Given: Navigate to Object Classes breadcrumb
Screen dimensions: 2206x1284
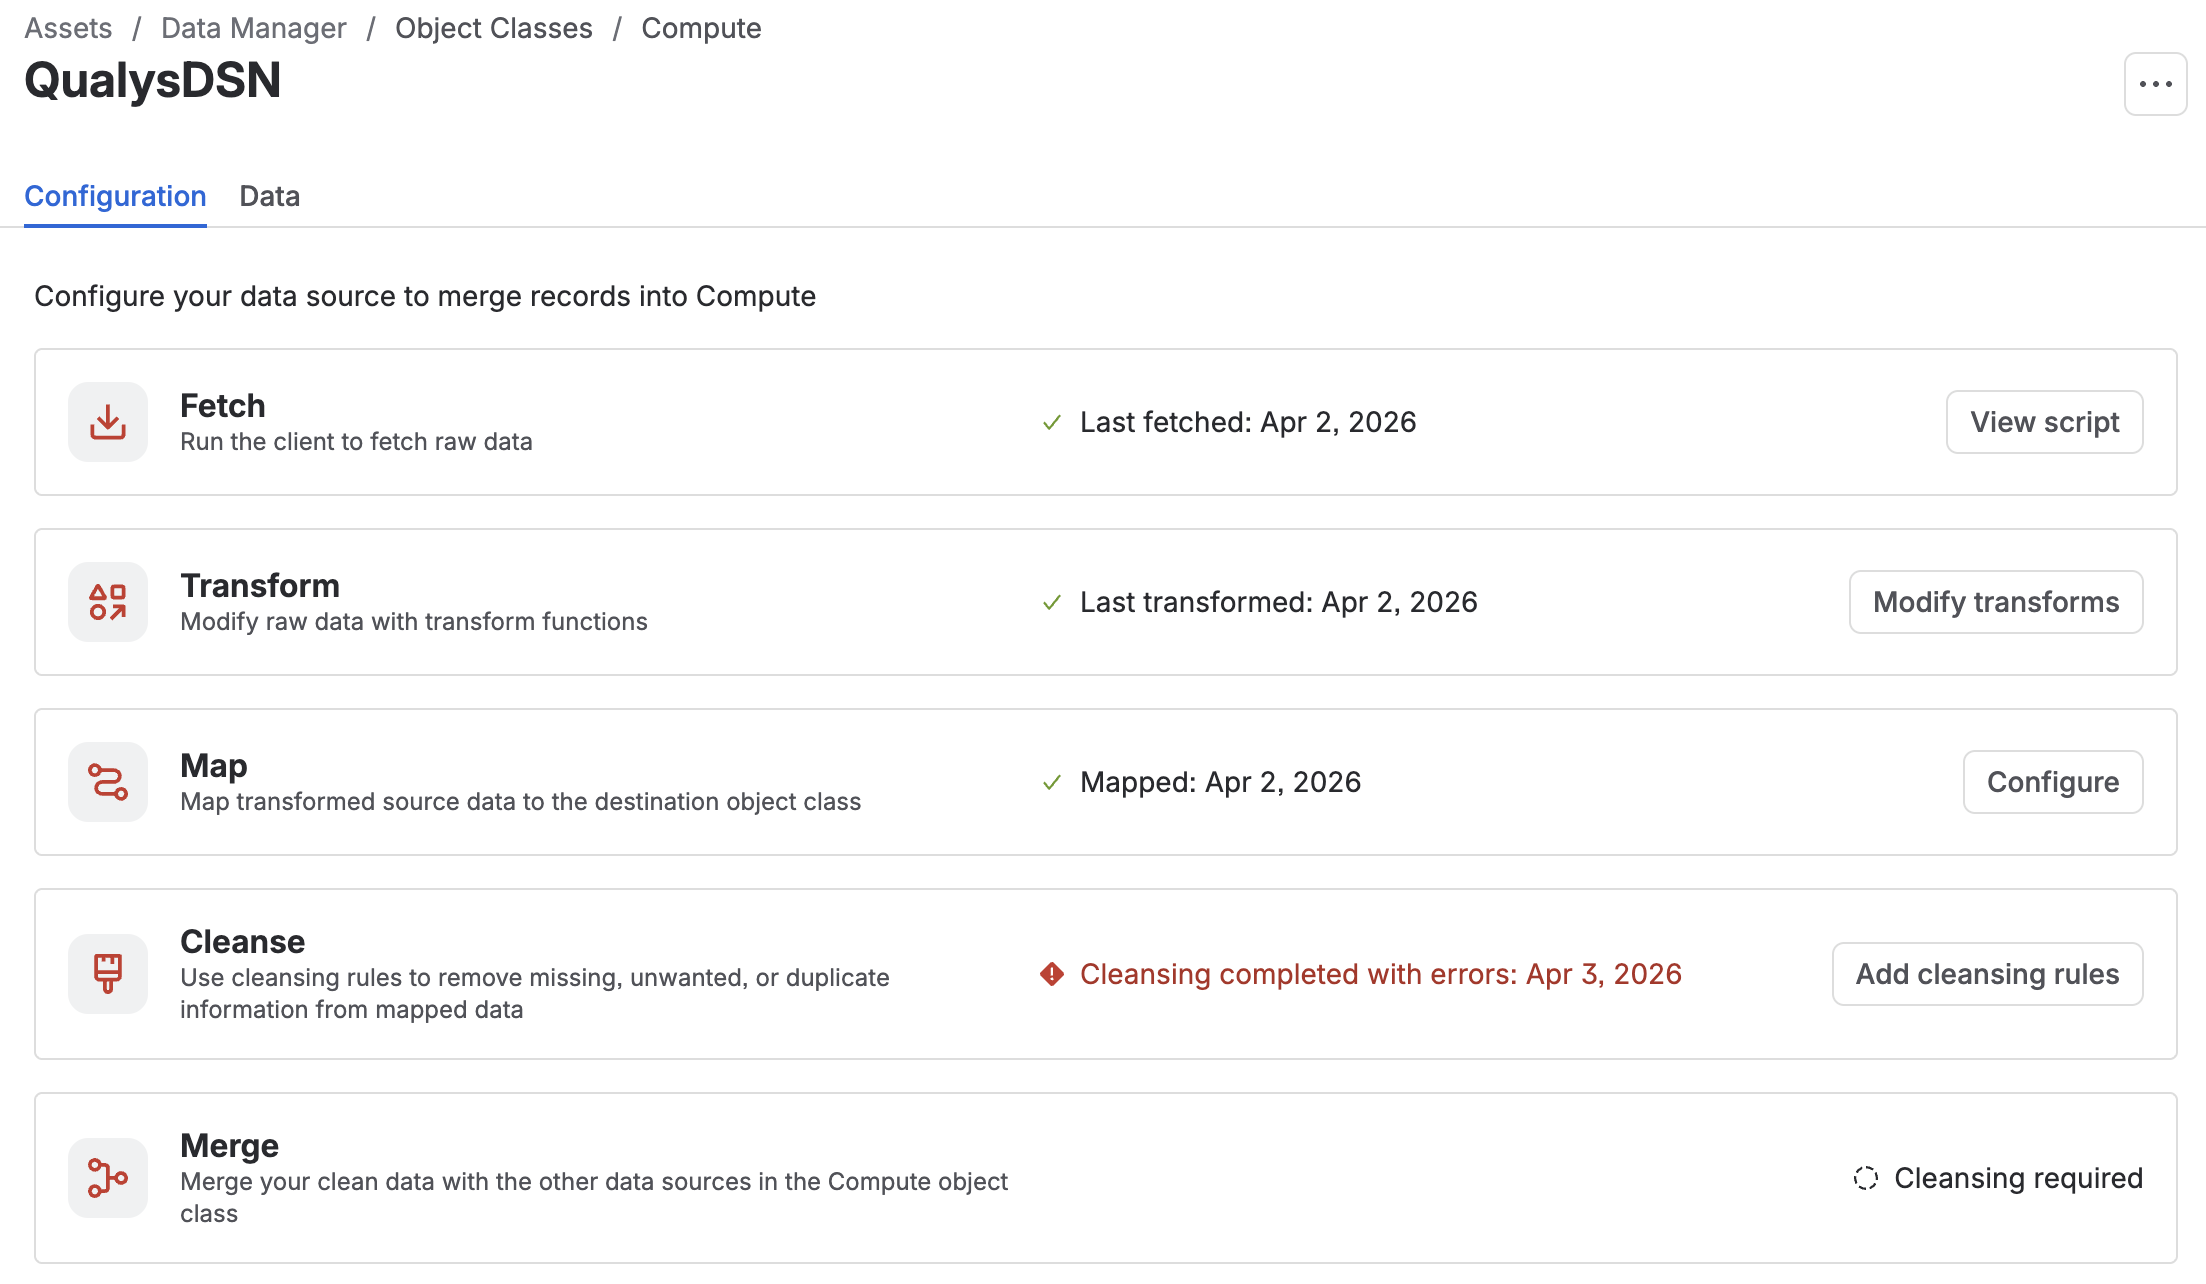Looking at the screenshot, I should coord(494,28).
